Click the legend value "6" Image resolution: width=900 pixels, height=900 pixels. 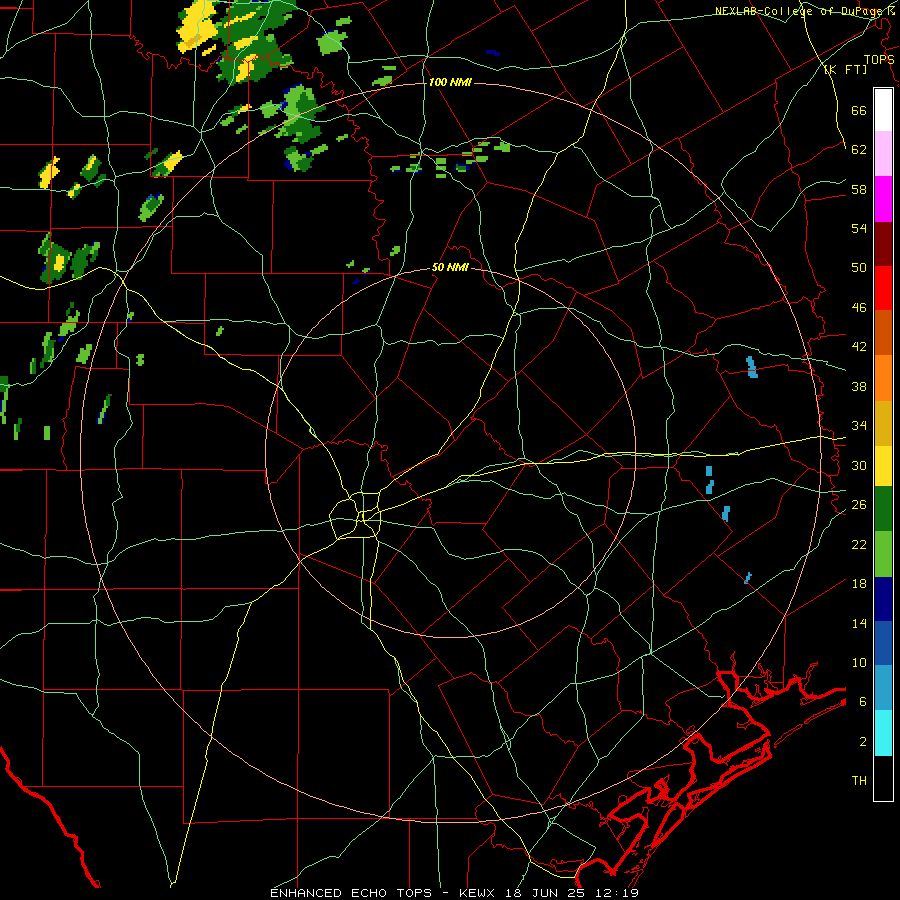862,702
